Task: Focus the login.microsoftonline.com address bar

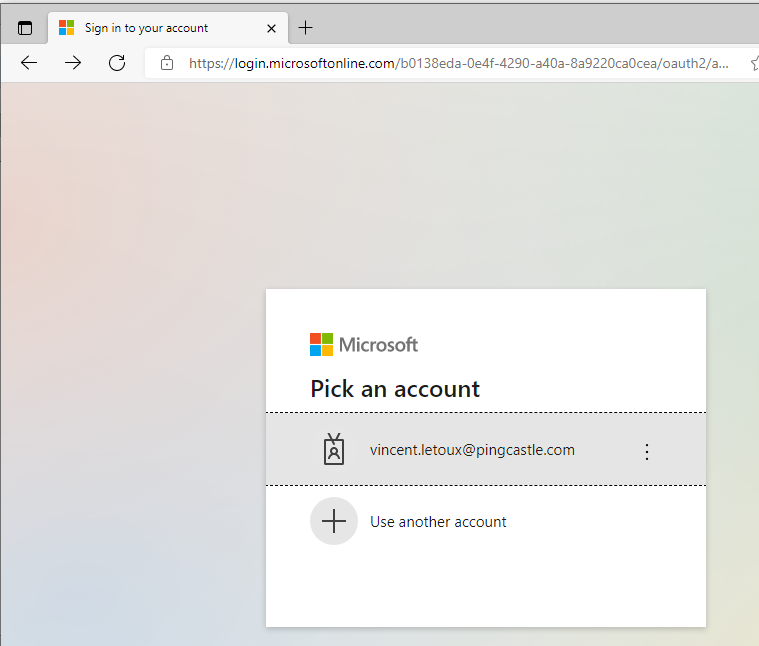Action: click(458, 63)
